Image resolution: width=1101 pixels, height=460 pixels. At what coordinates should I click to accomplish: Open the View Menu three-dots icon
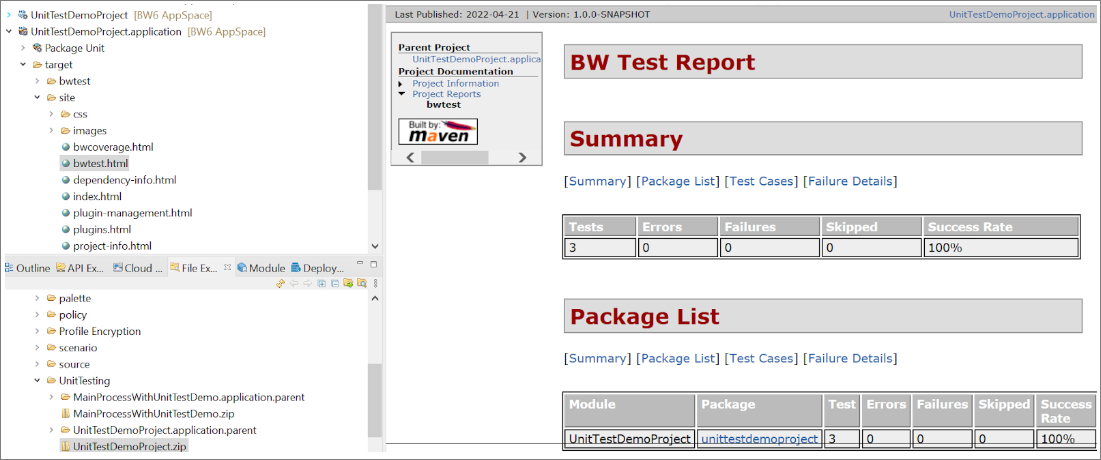[376, 284]
